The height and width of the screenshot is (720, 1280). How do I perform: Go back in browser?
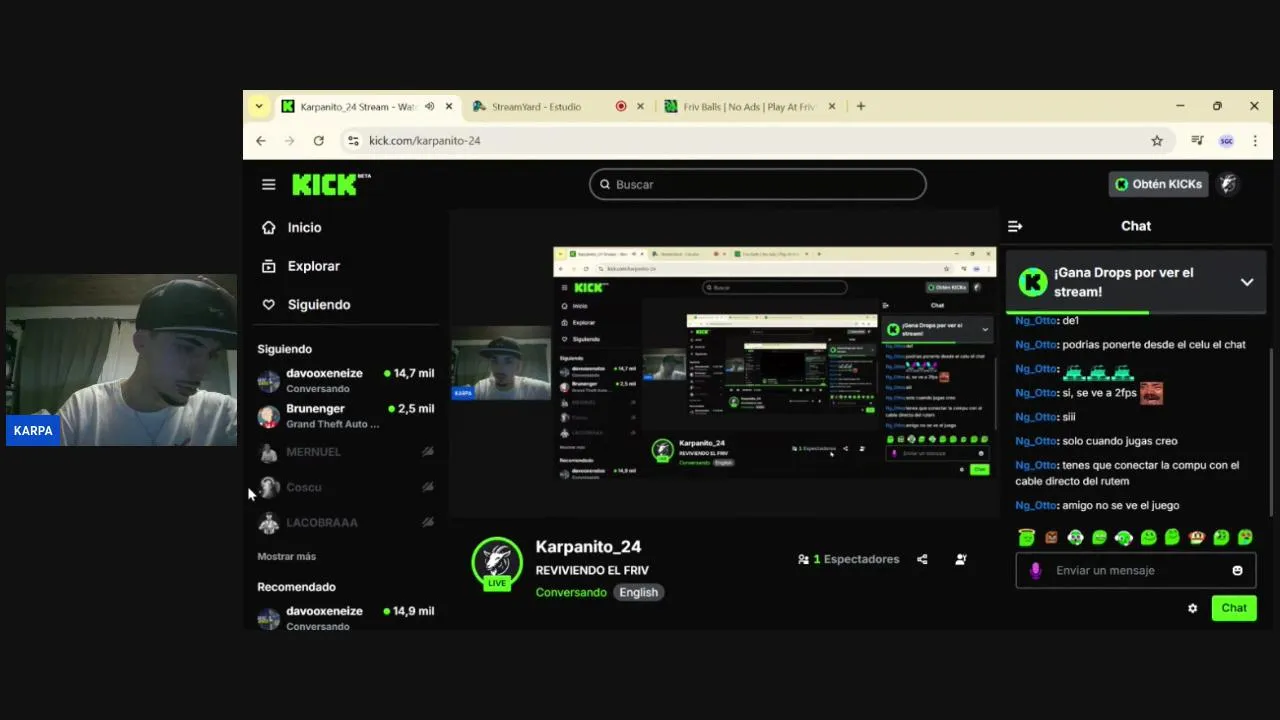[261, 141]
